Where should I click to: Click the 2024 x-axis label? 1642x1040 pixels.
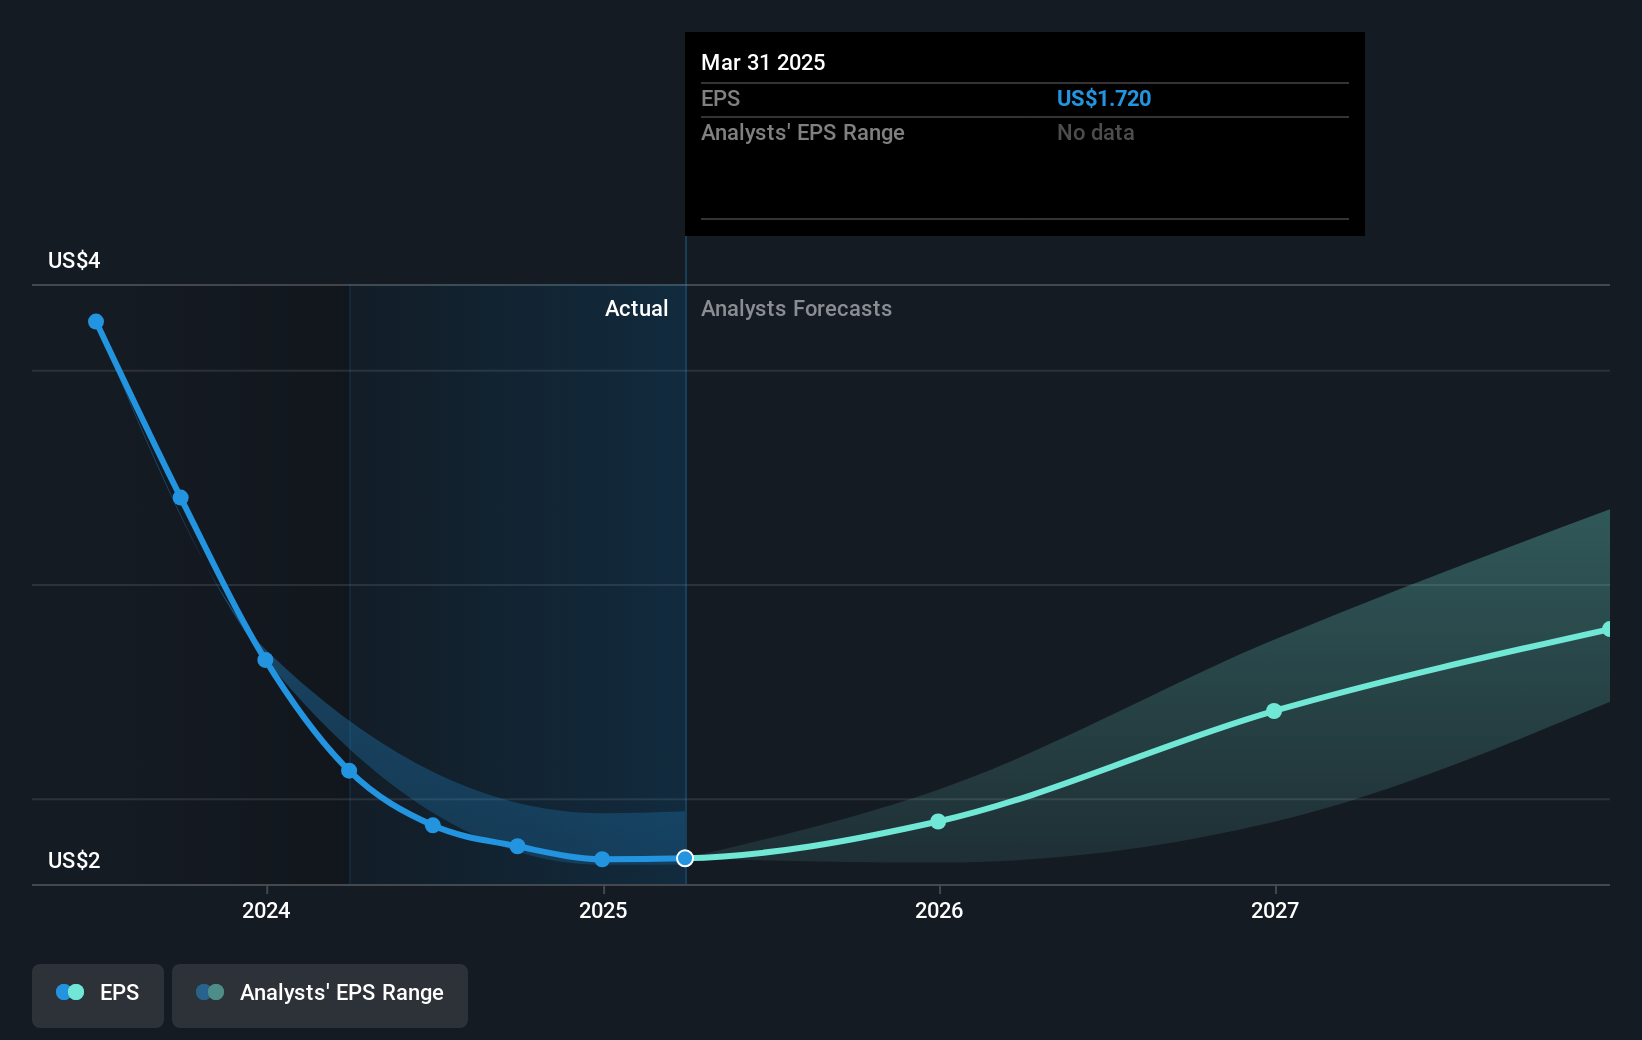click(x=266, y=910)
